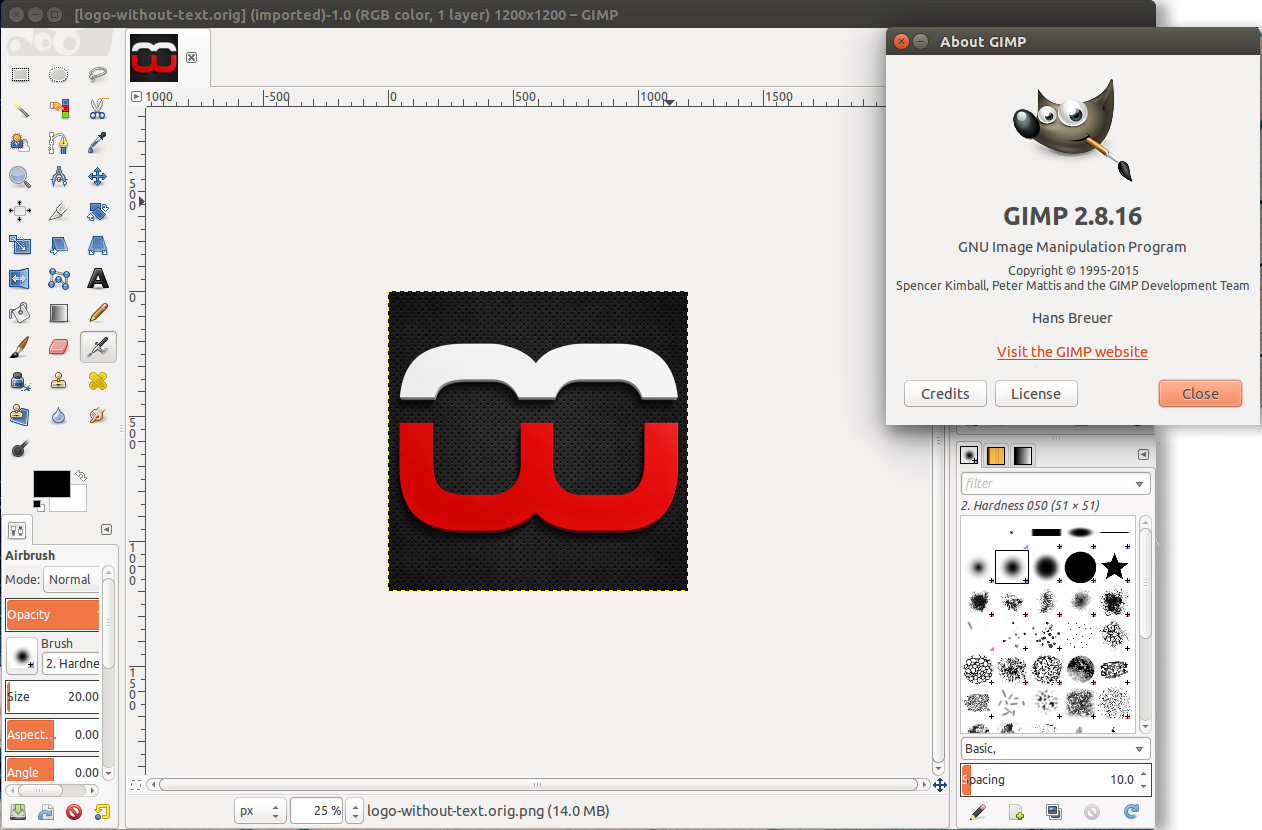This screenshot has height=830, width=1262.
Task: Switch to the Brushes tab
Action: pyautogui.click(x=969, y=455)
